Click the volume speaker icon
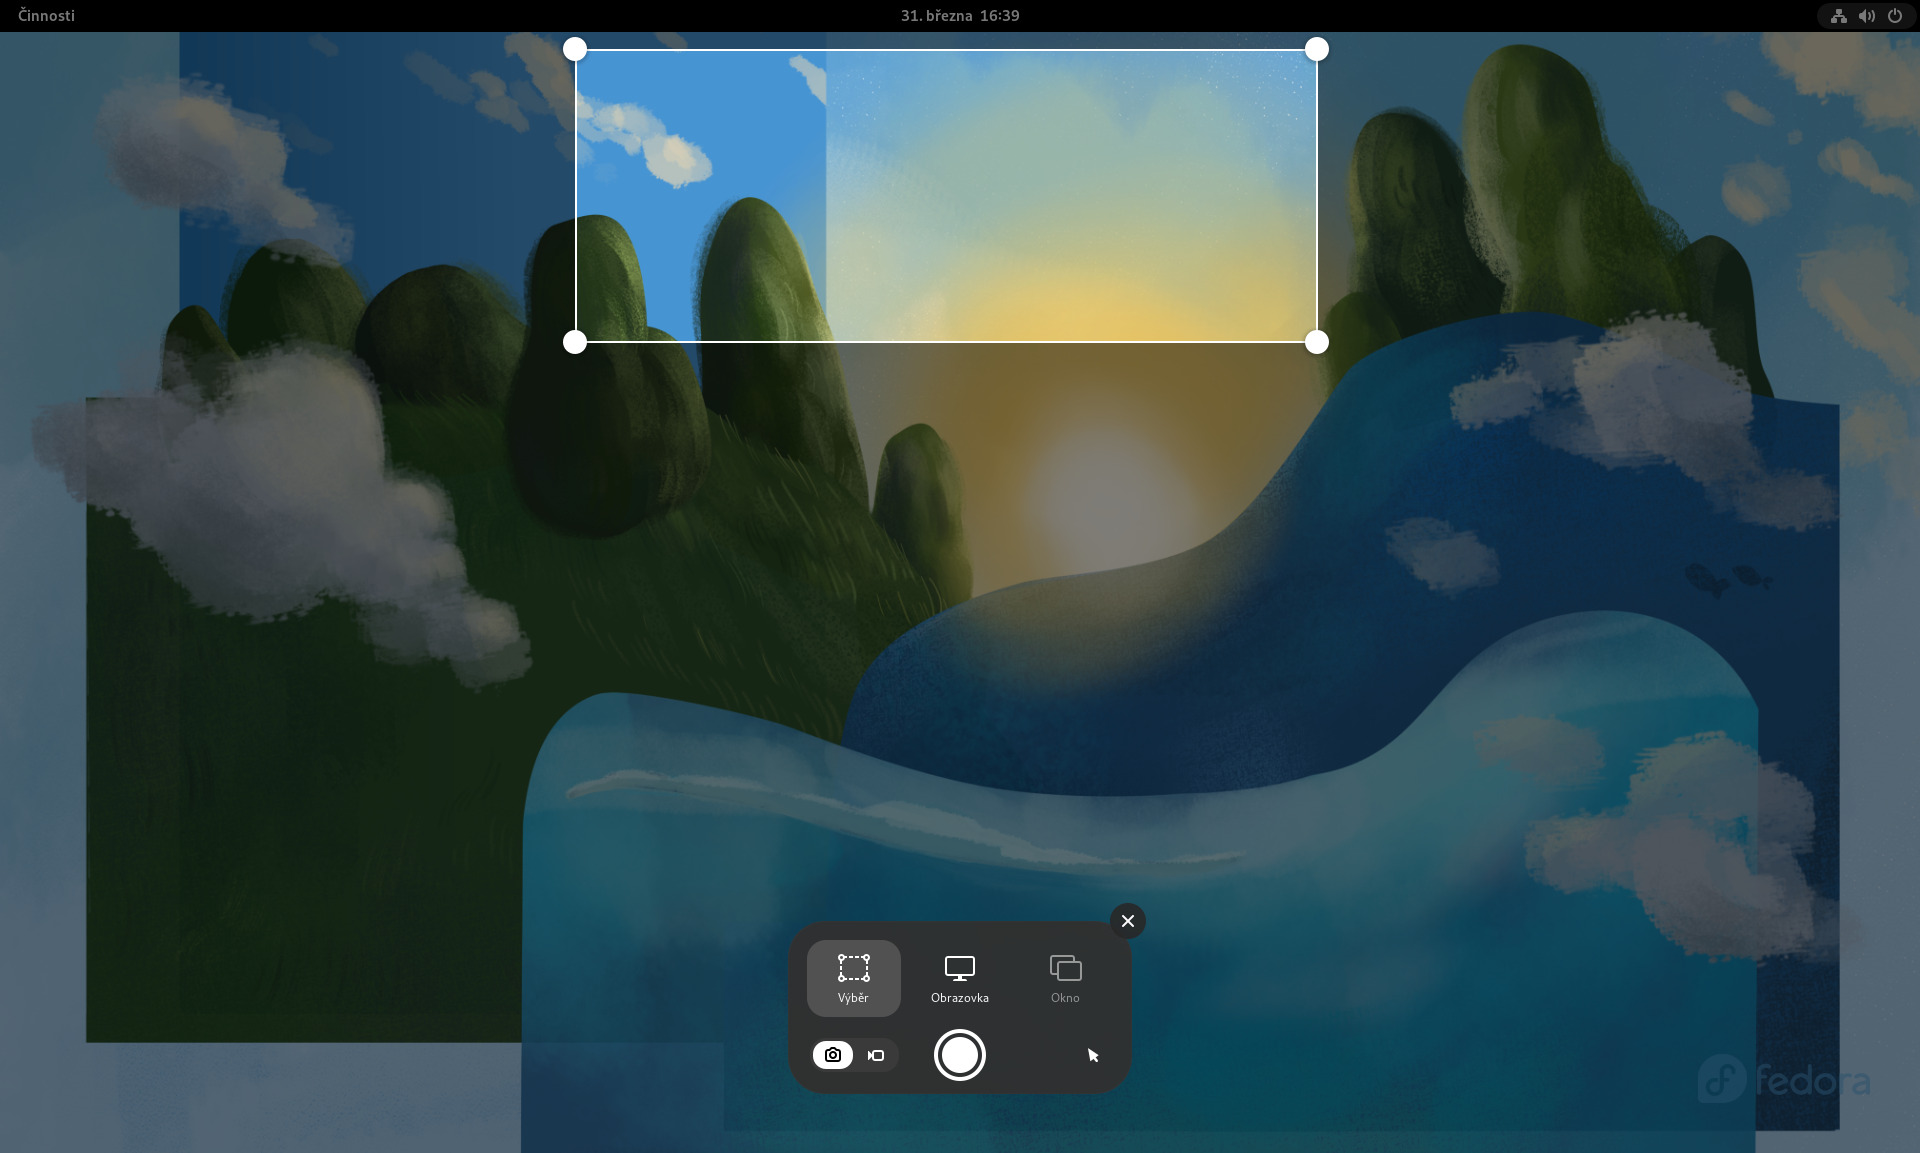Image resolution: width=1920 pixels, height=1153 pixels. point(1866,15)
